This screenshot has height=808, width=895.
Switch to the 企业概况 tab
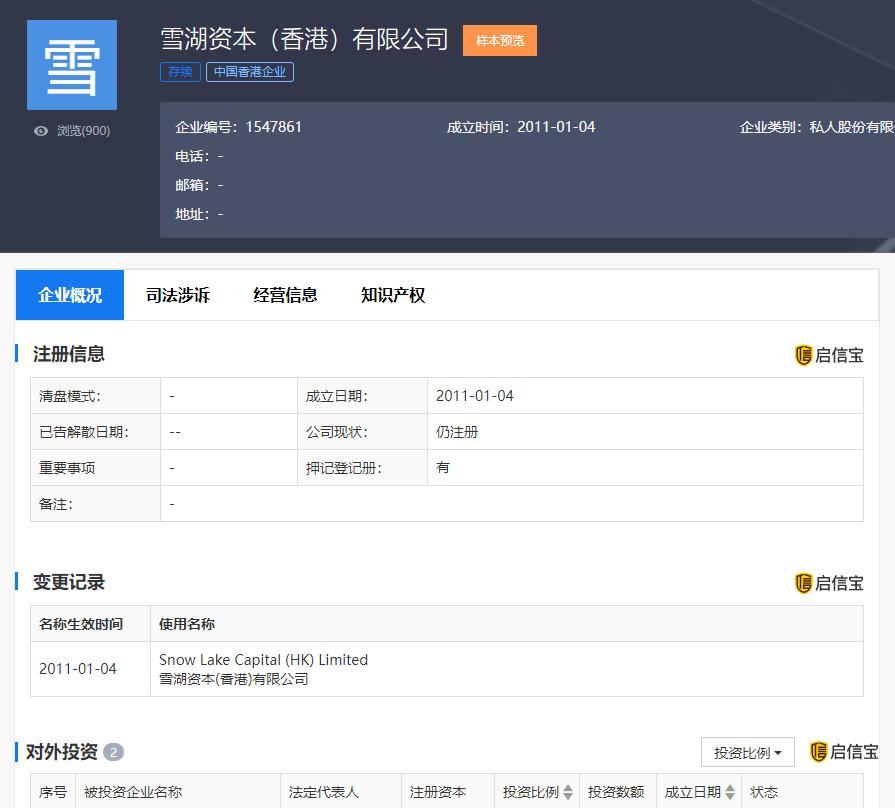pos(70,295)
